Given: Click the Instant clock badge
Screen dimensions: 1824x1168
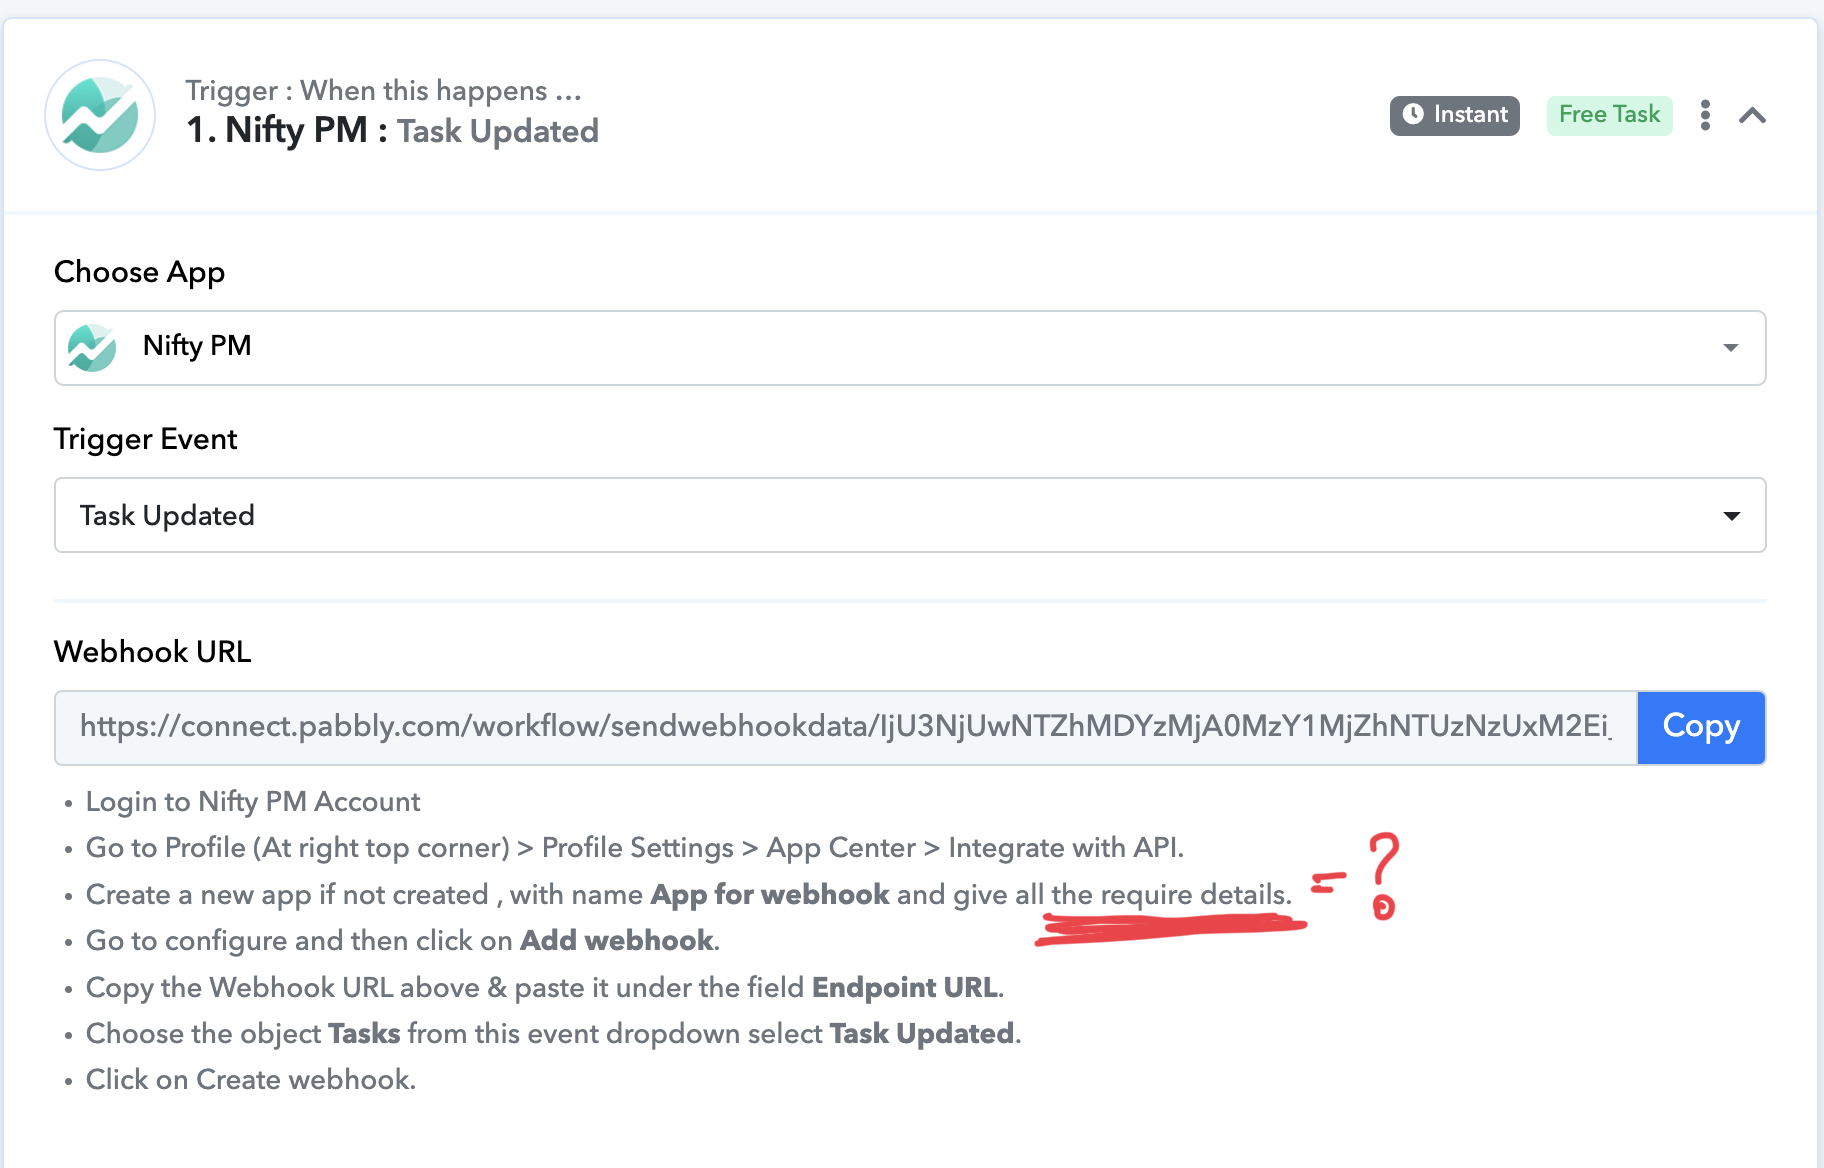Looking at the screenshot, I should pyautogui.click(x=1454, y=115).
